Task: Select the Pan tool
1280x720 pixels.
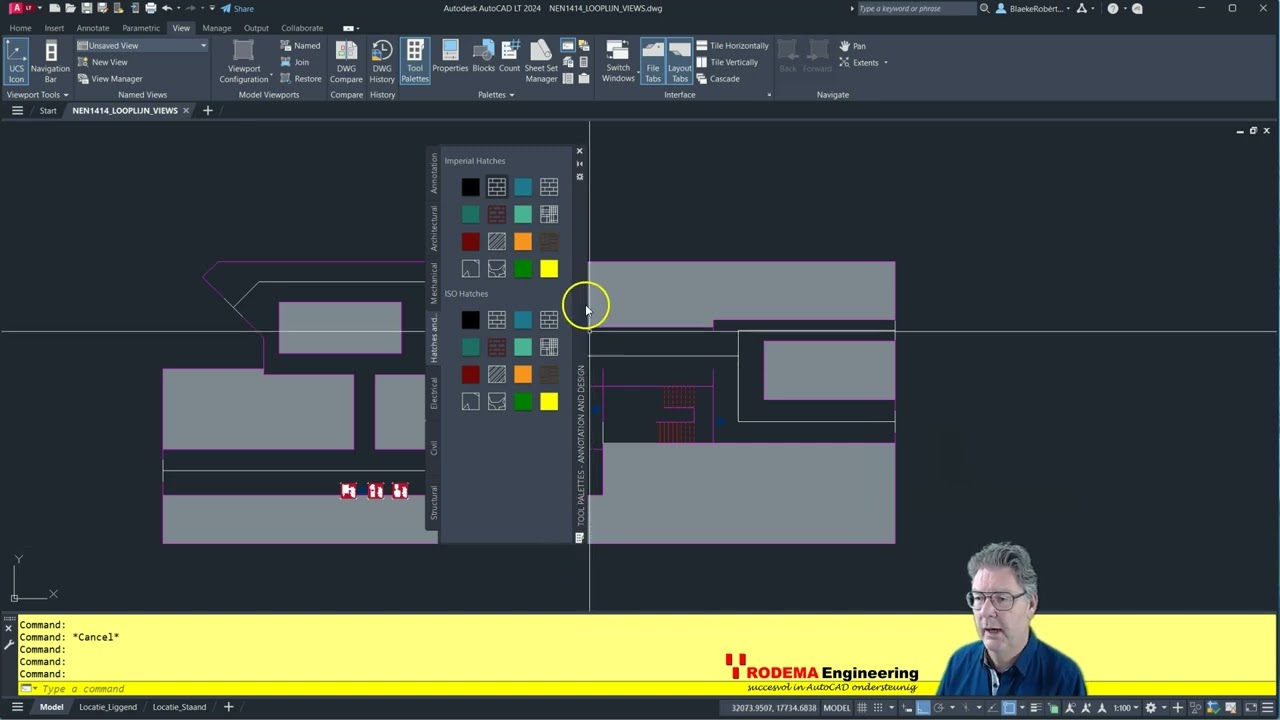Action: [x=853, y=46]
